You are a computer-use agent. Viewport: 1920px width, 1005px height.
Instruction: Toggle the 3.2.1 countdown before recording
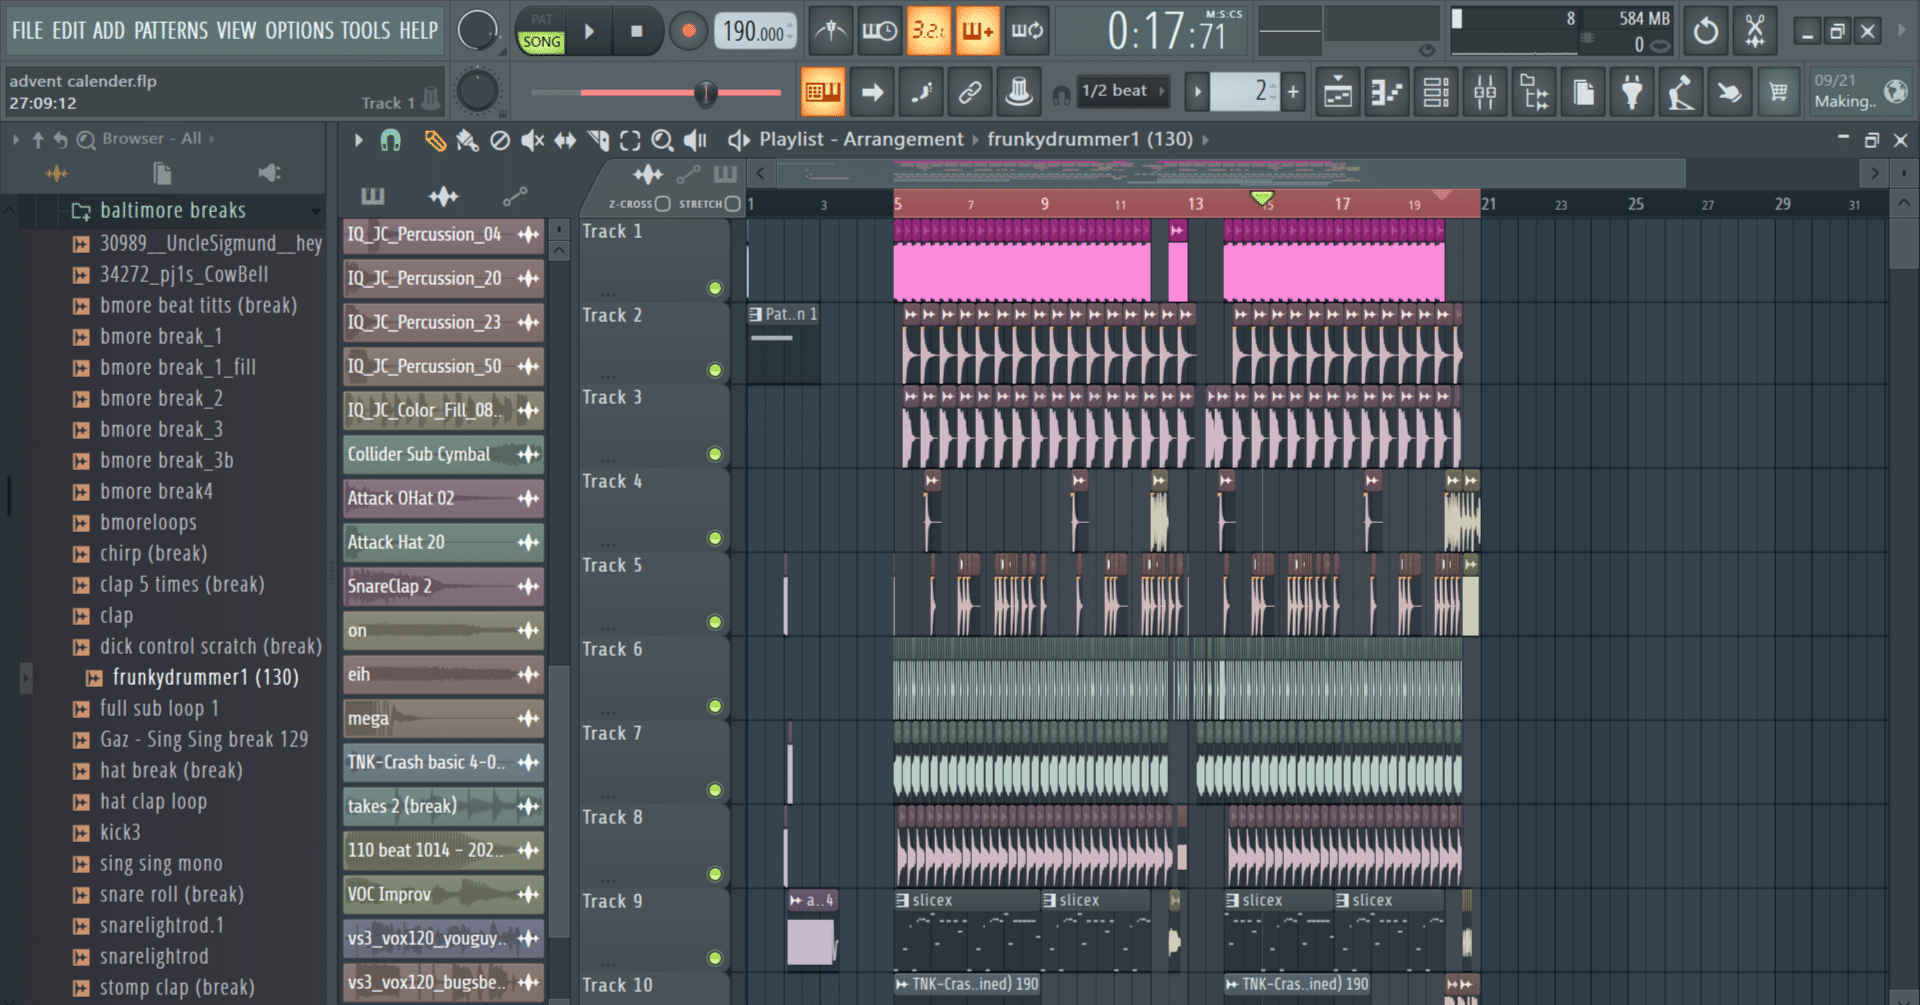tap(928, 32)
